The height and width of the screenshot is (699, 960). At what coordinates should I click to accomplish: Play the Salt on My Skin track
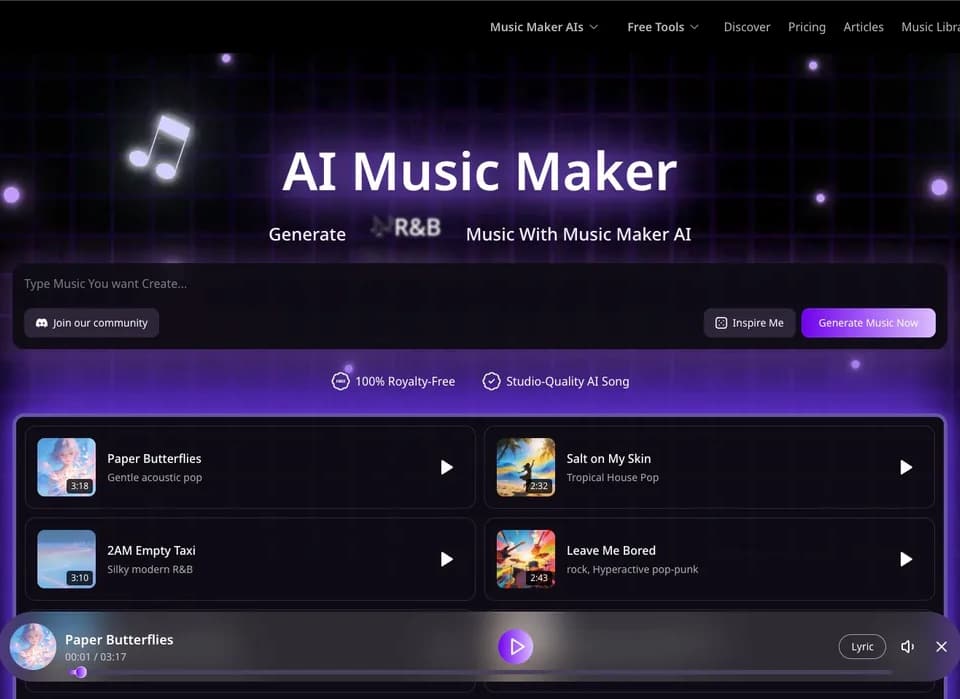pyautogui.click(x=906, y=468)
